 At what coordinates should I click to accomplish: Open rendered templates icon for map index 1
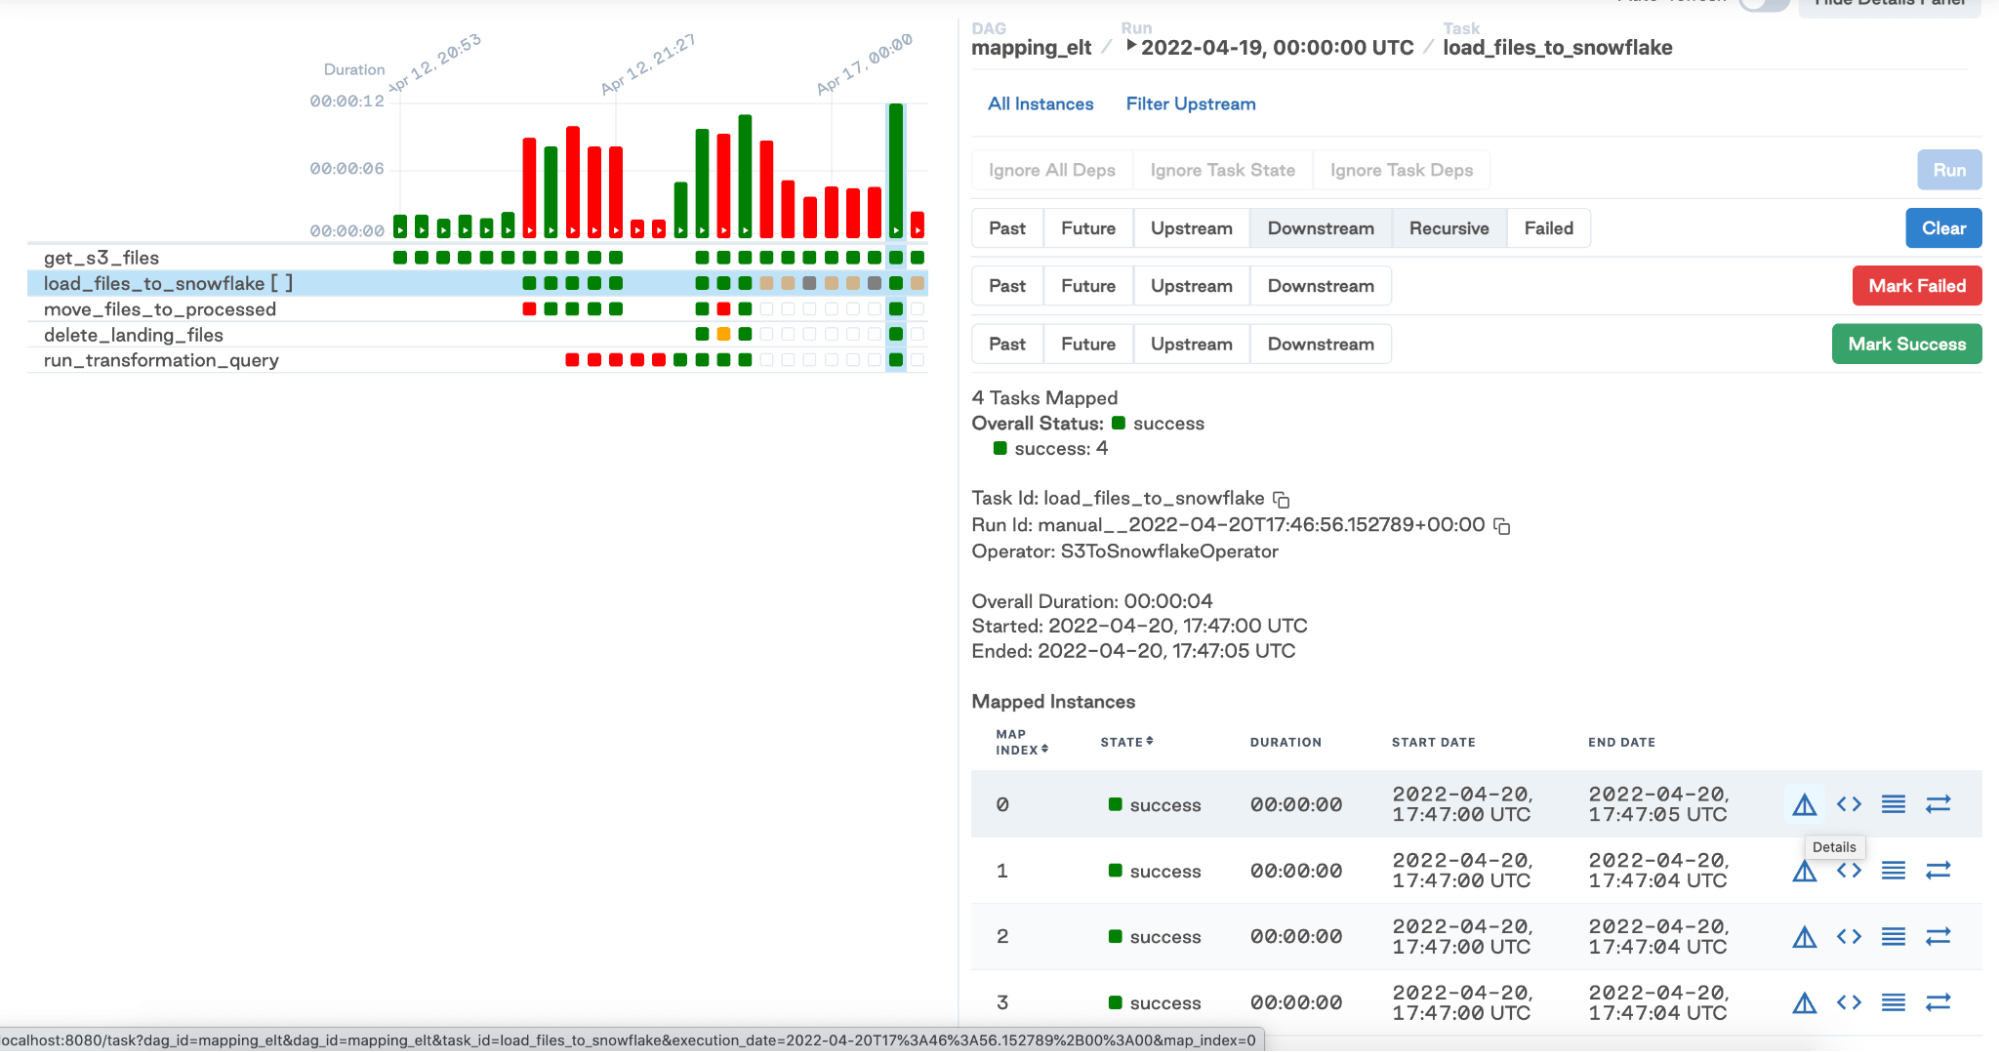(x=1848, y=870)
